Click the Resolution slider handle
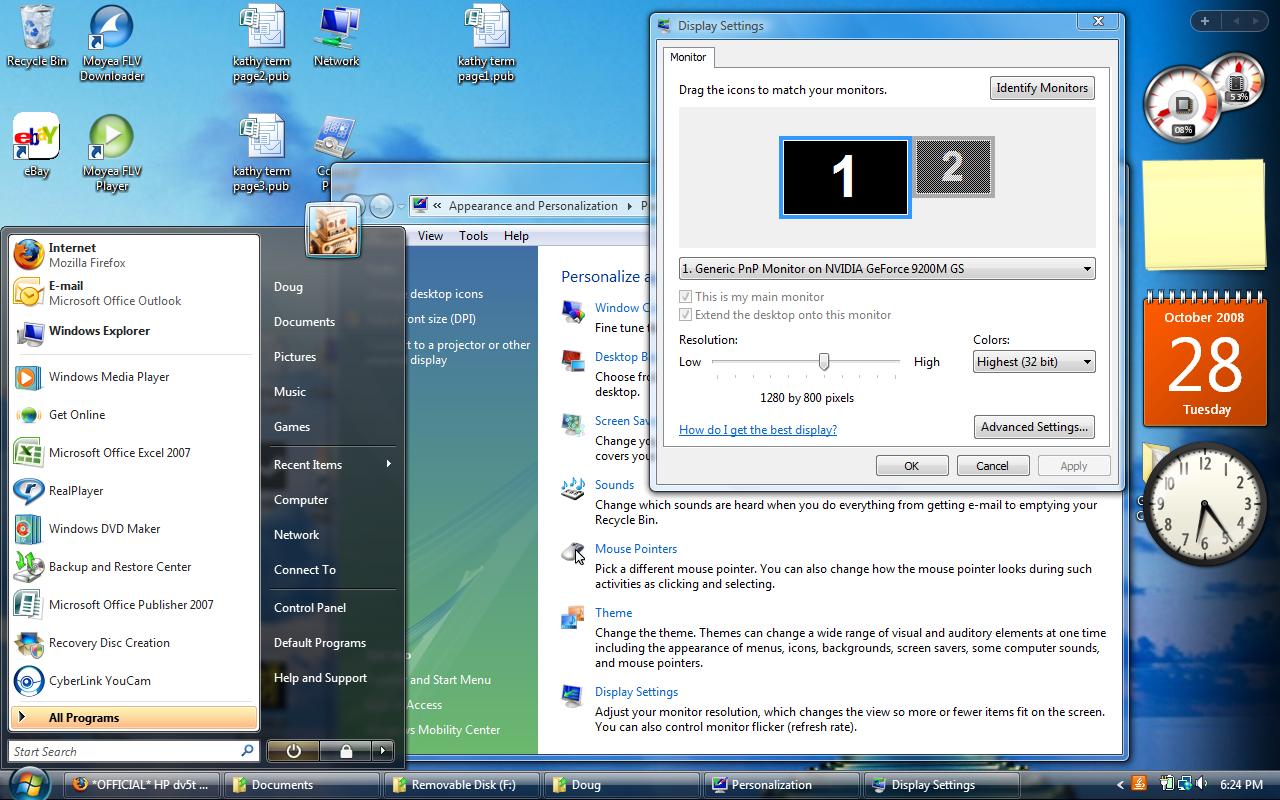The height and width of the screenshot is (800, 1280). (x=824, y=362)
